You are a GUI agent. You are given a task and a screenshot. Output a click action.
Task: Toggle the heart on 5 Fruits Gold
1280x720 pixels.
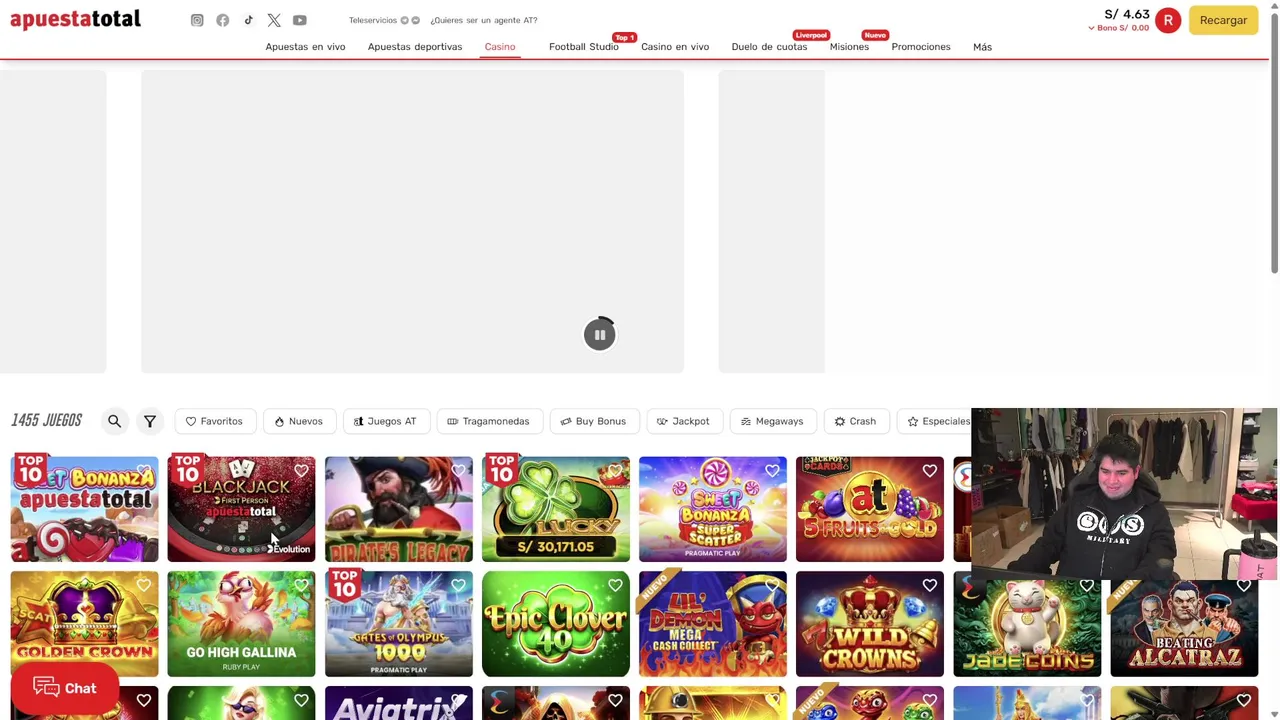pyautogui.click(x=929, y=471)
